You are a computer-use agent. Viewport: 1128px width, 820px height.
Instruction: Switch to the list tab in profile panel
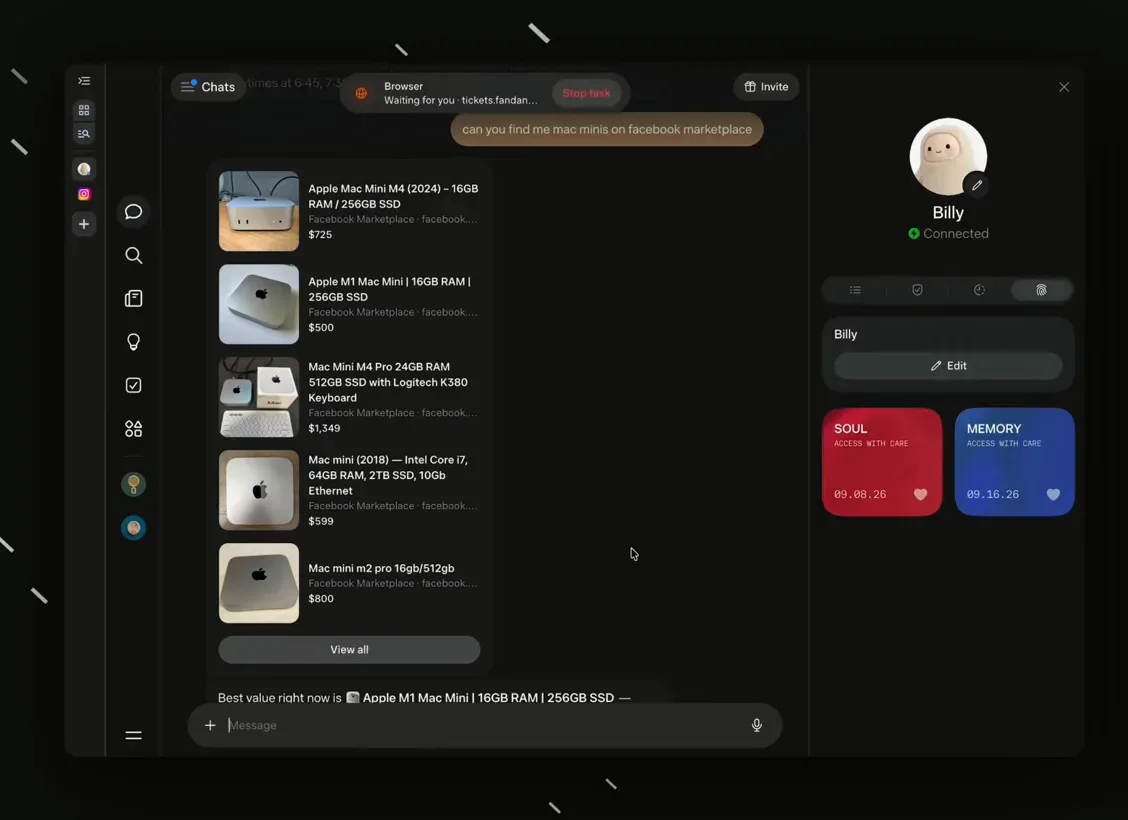[855, 290]
